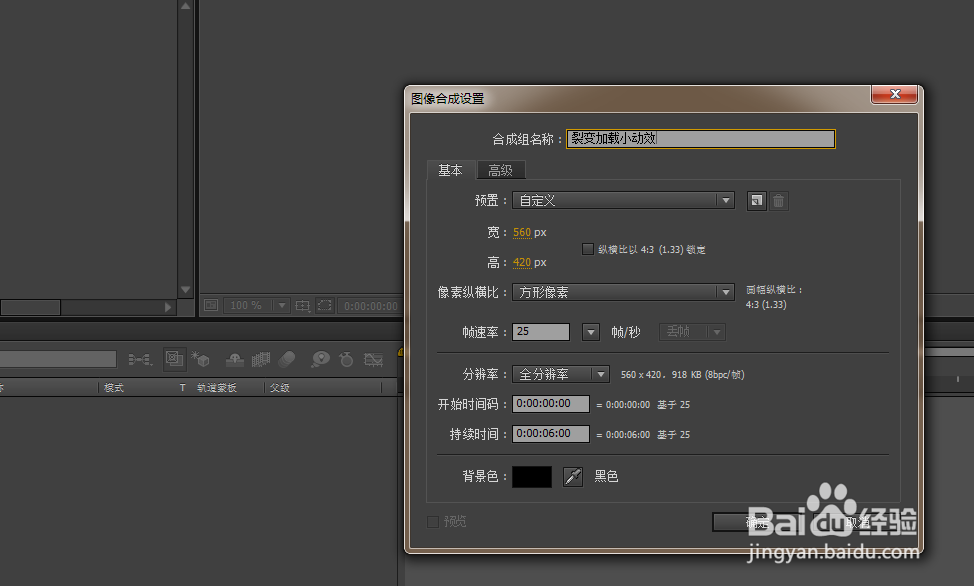The image size is (974, 586).
Task: Click the 560 x 420, 918 KB resolution info
Action: point(683,375)
